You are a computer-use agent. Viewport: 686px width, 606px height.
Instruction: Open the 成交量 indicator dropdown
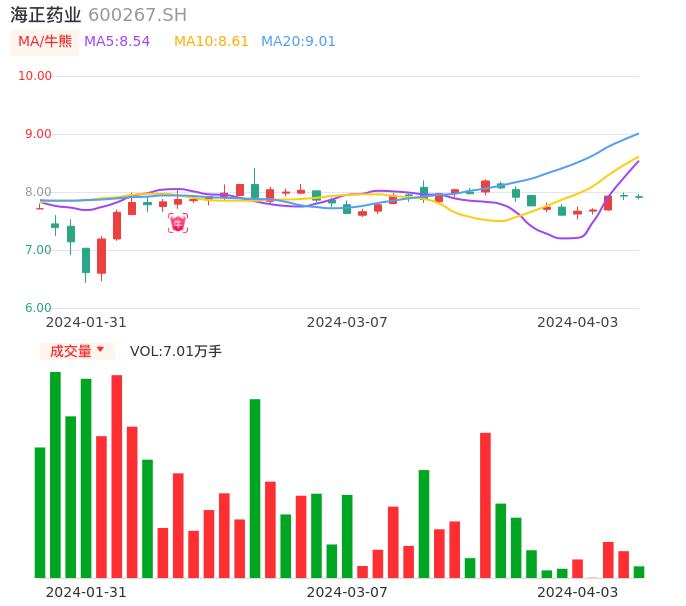77,351
